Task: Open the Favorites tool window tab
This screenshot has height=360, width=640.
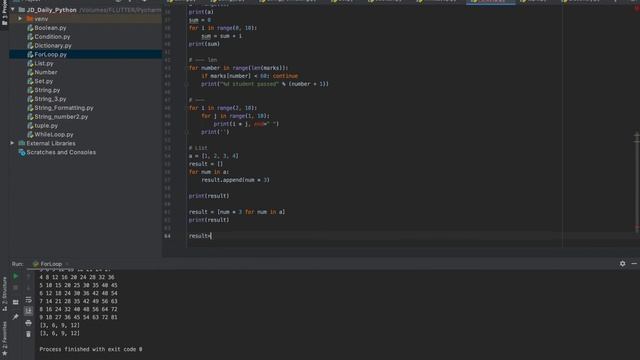Action: tap(4, 338)
